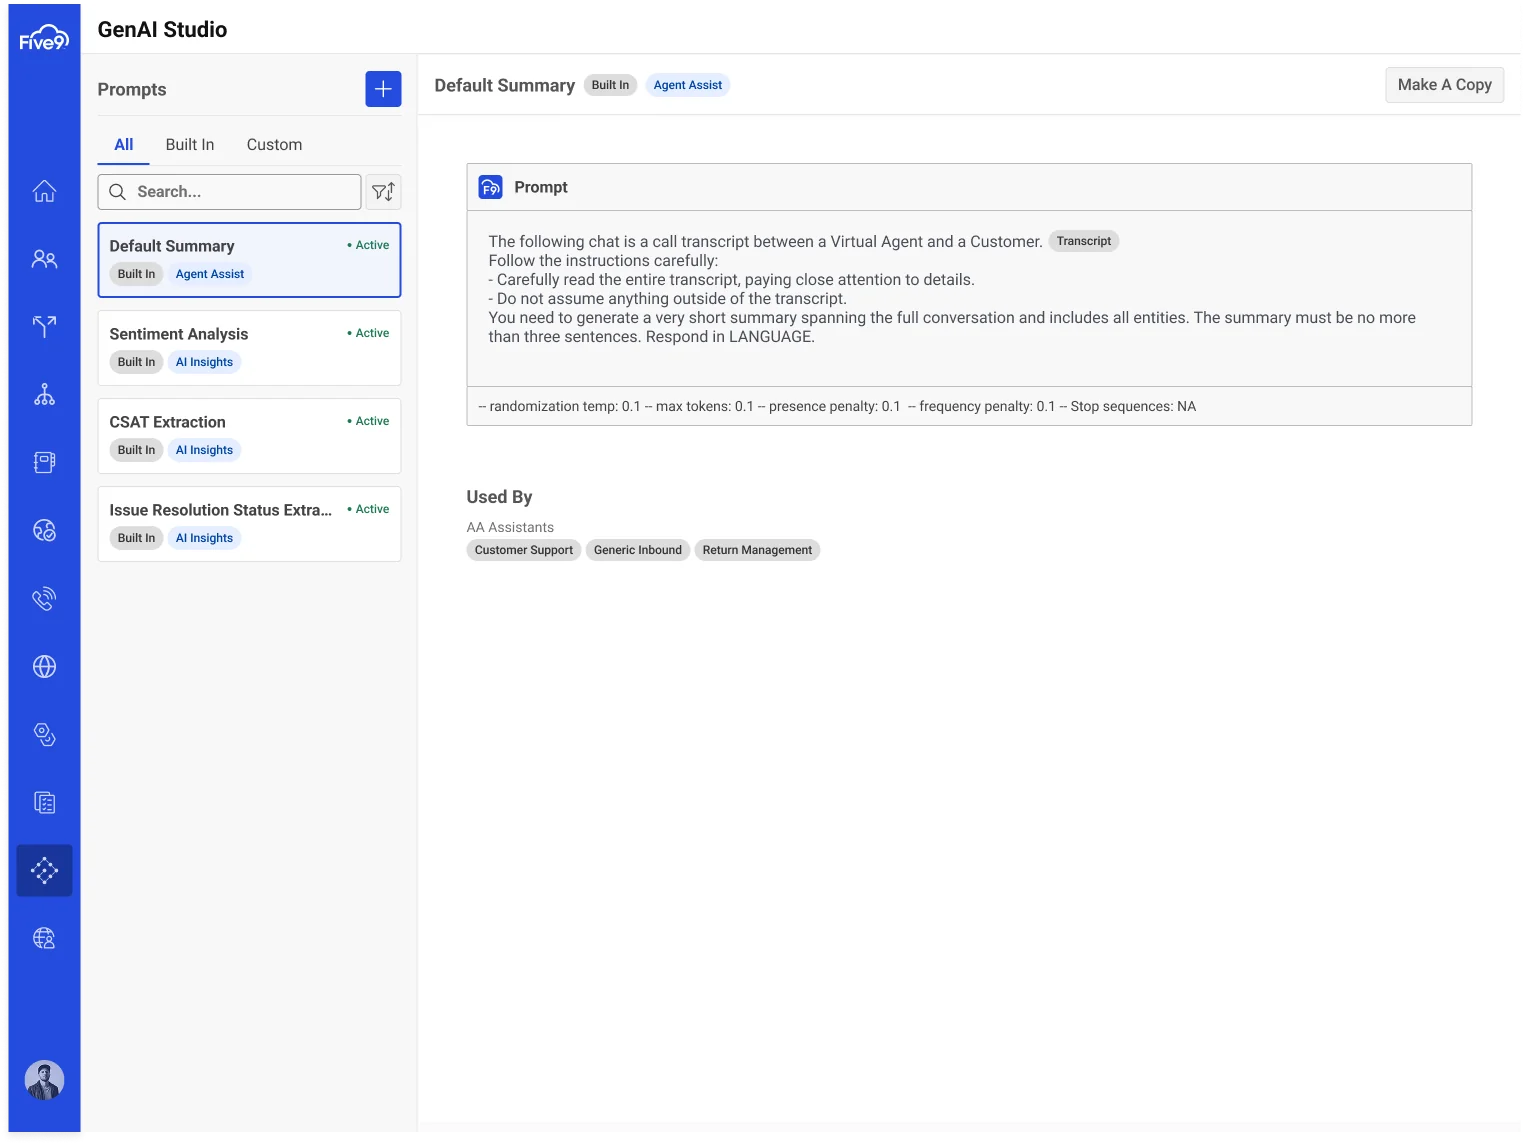Image resolution: width=1525 pixels, height=1144 pixels.
Task: Open the hierarchy tree sidebar icon
Action: tap(44, 394)
